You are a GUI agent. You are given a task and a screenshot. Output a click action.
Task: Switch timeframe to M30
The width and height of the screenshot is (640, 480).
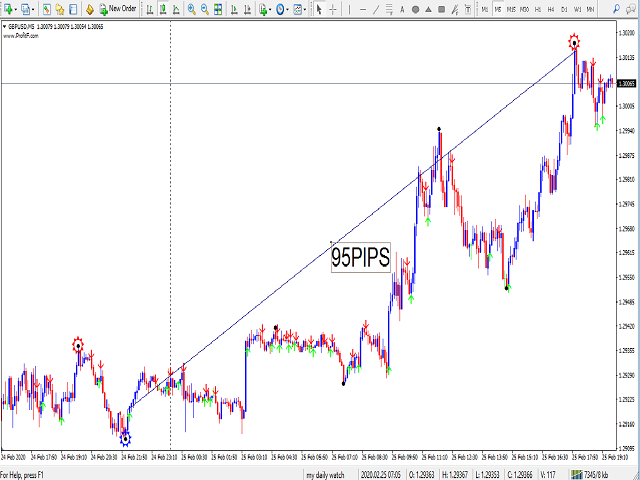(x=524, y=9)
